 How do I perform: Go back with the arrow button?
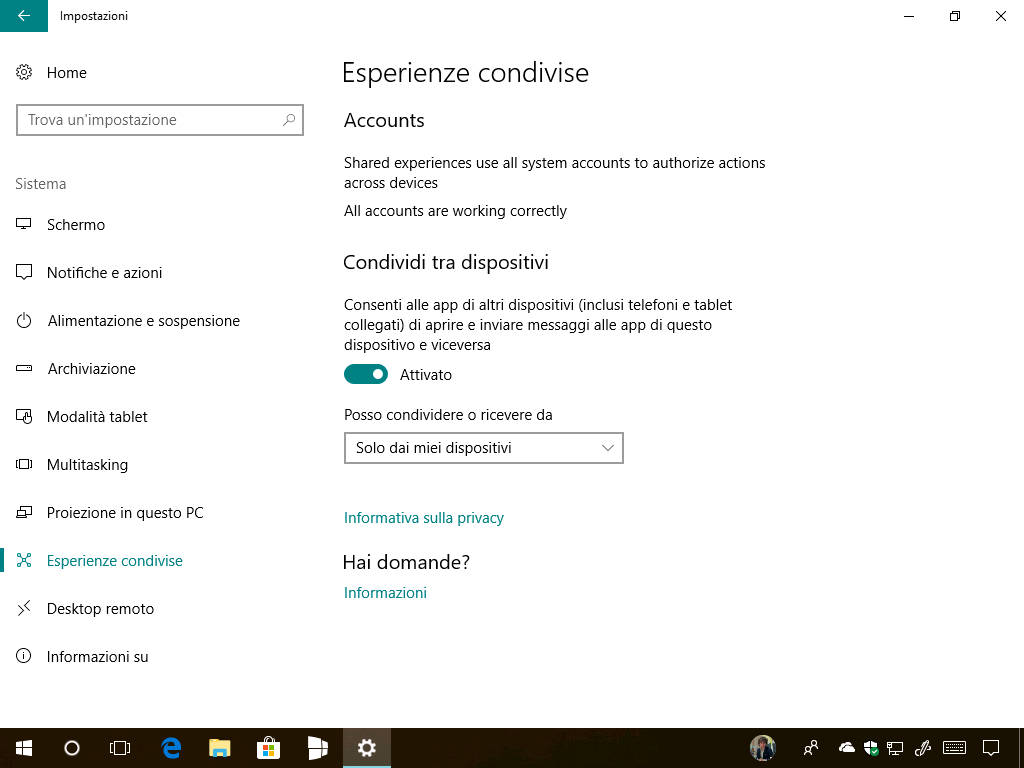(24, 16)
